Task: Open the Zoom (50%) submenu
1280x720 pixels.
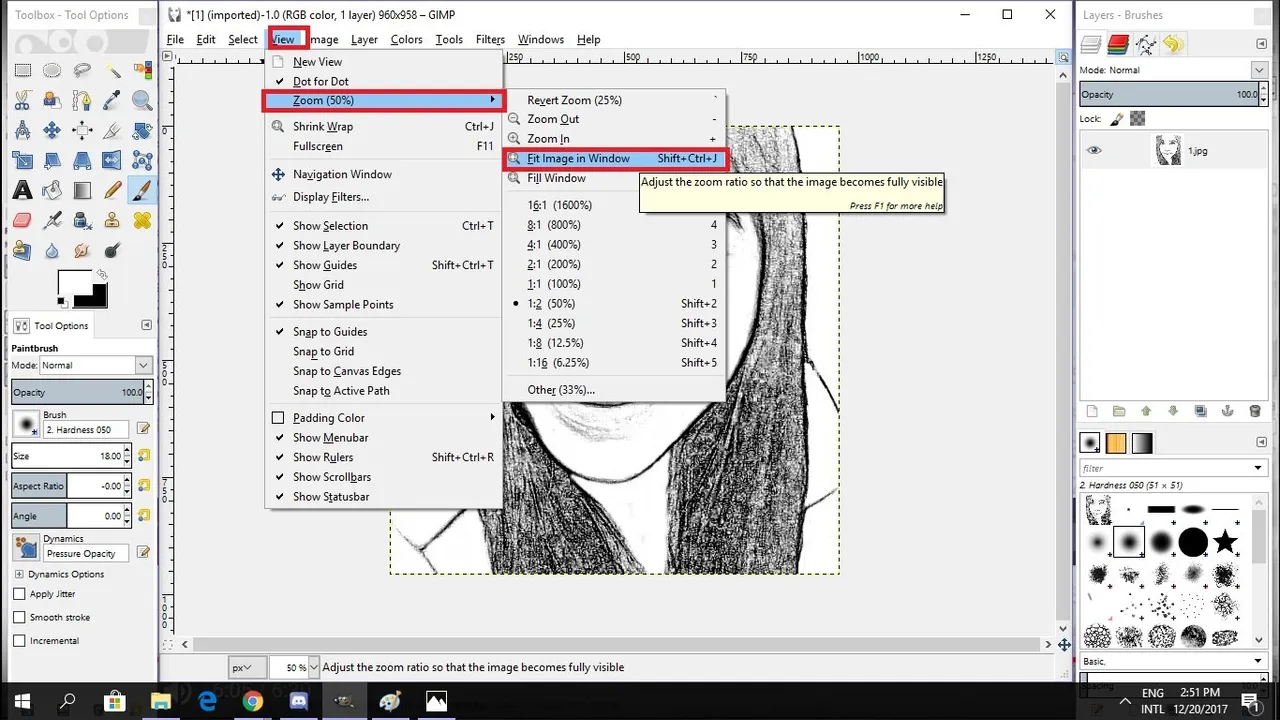Action: 384,100
